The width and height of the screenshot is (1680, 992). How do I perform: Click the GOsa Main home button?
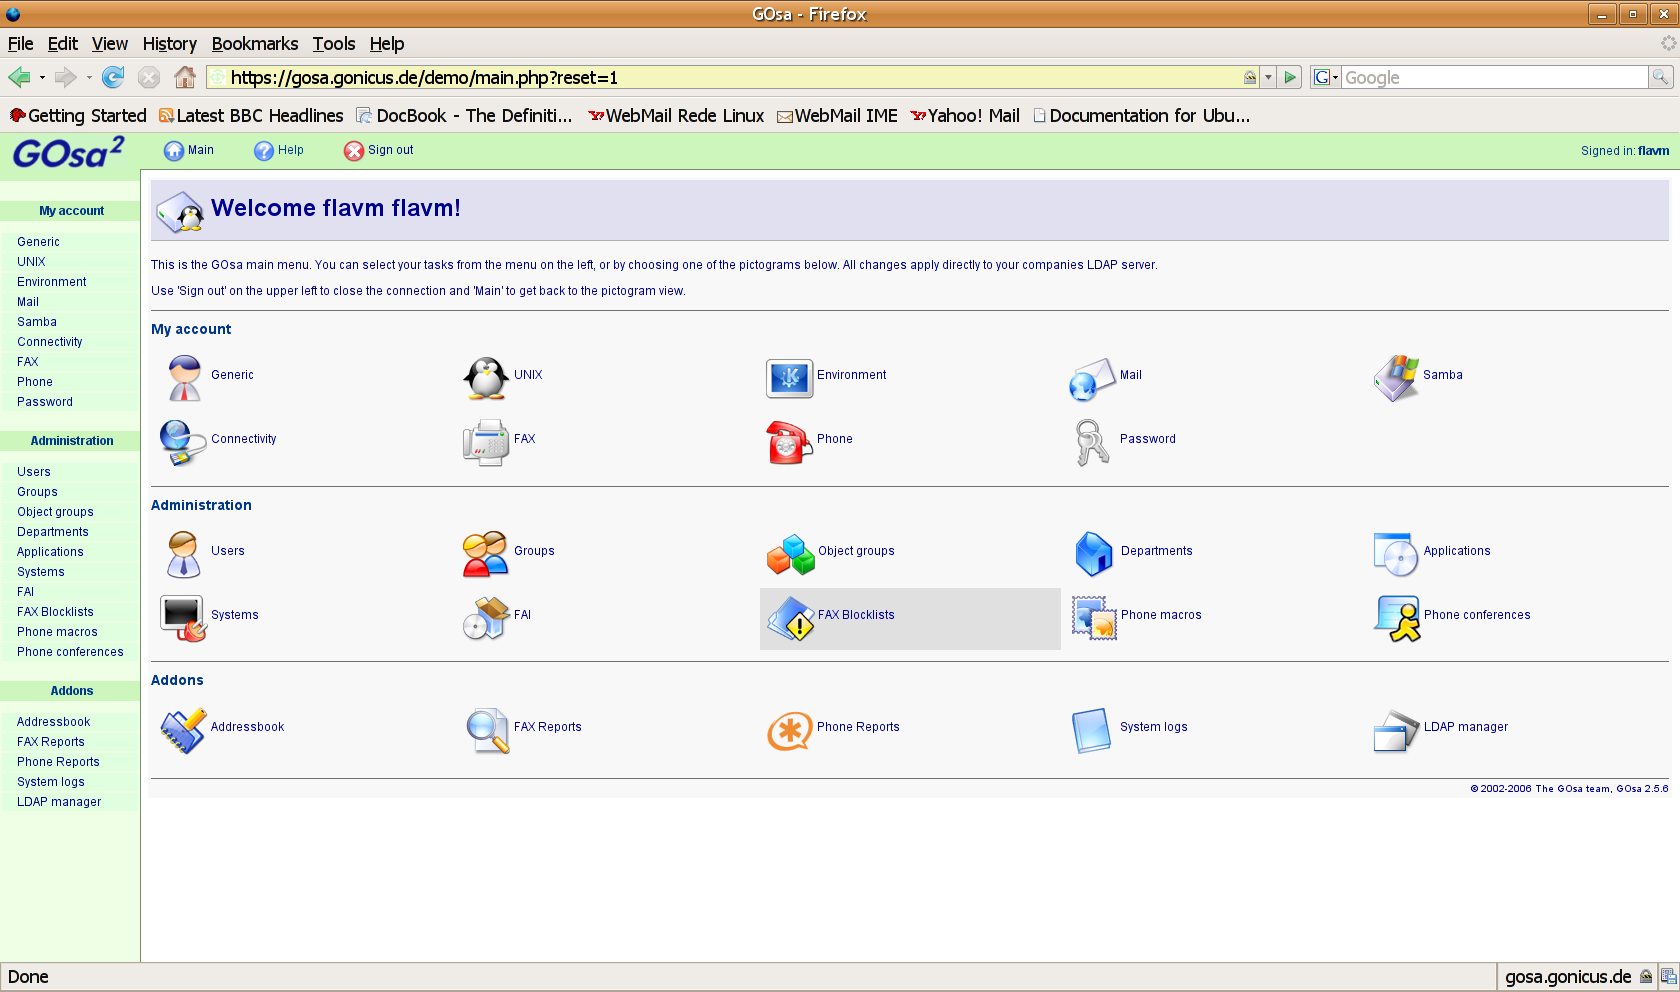coord(189,150)
